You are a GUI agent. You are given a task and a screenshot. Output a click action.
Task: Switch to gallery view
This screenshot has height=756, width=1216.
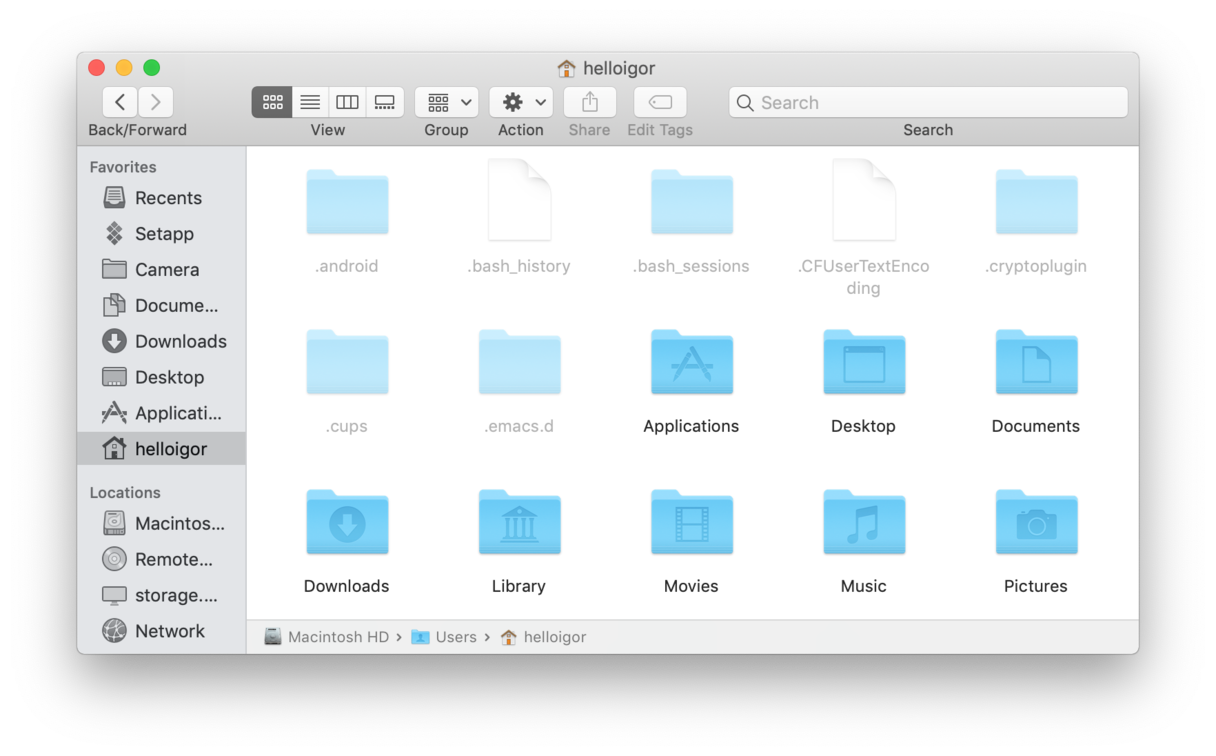(384, 102)
